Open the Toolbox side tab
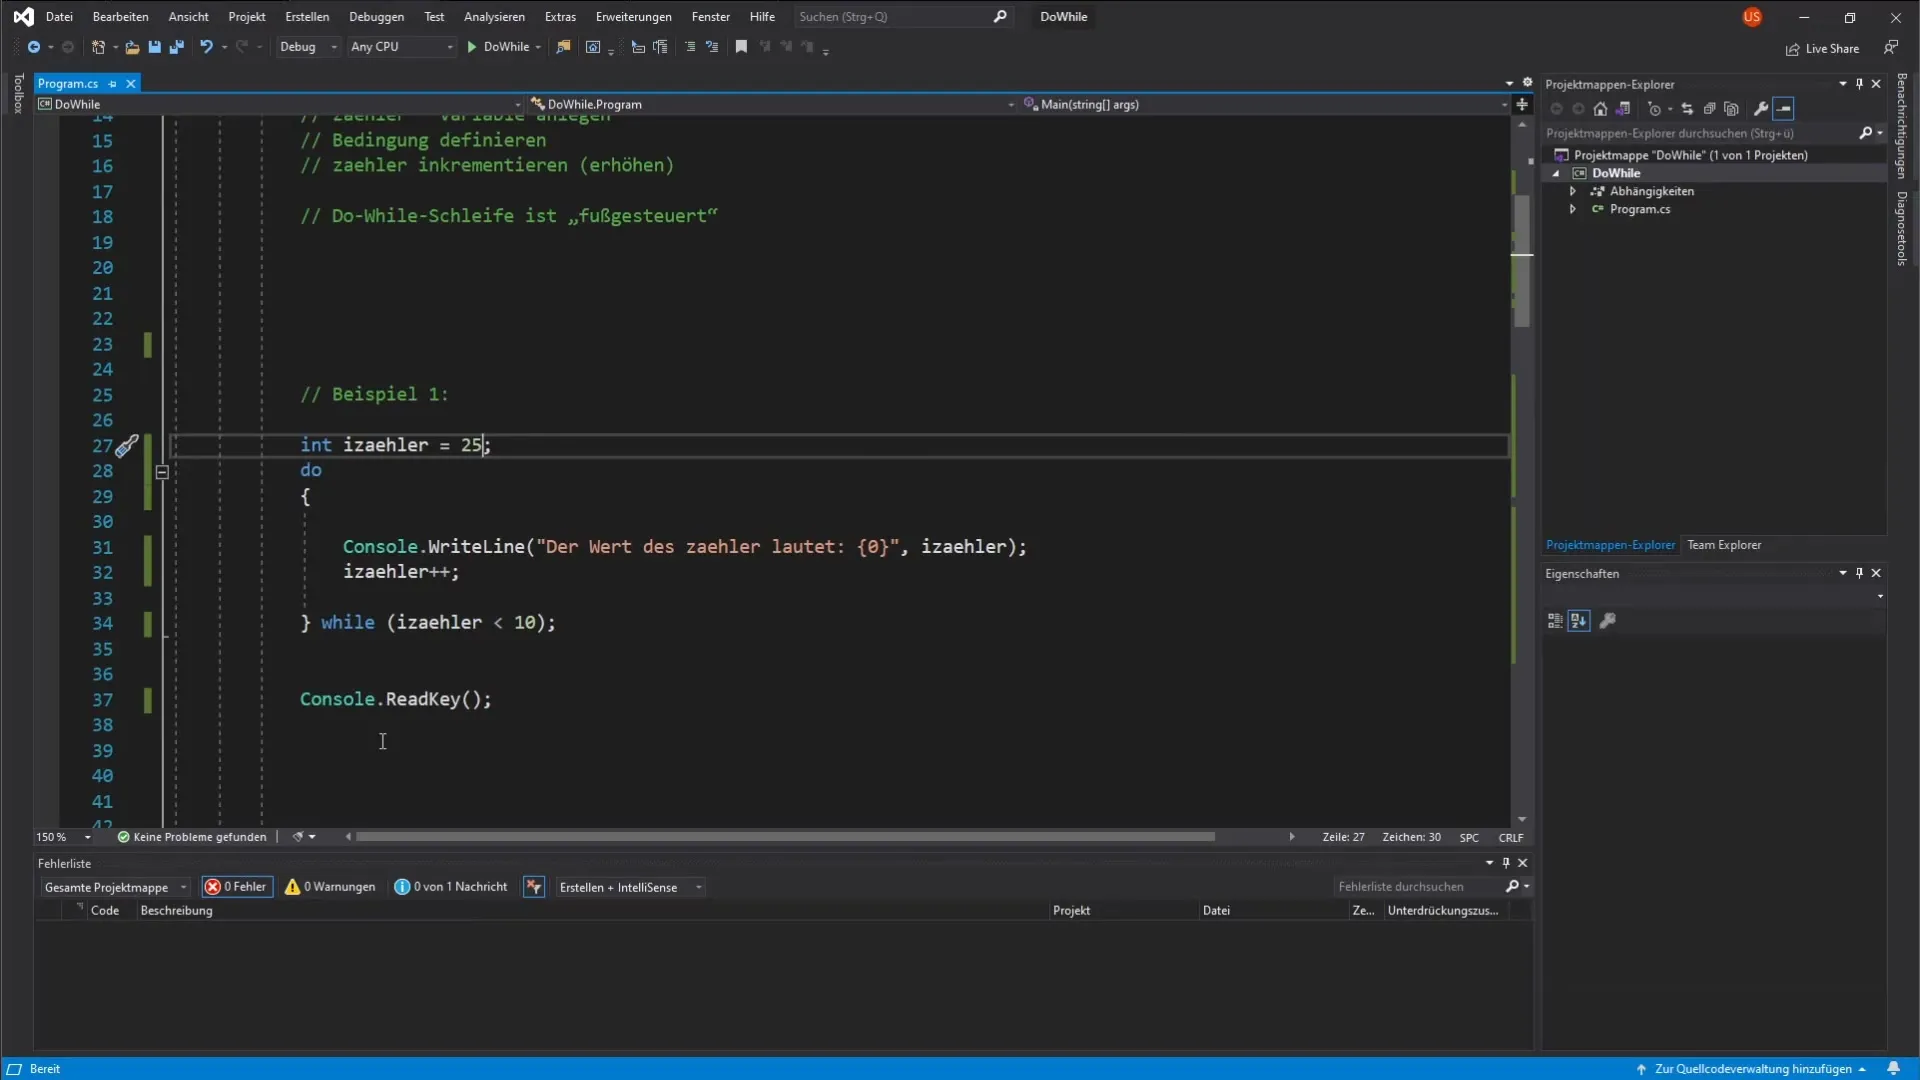This screenshot has width=1920, height=1080. 18,93
